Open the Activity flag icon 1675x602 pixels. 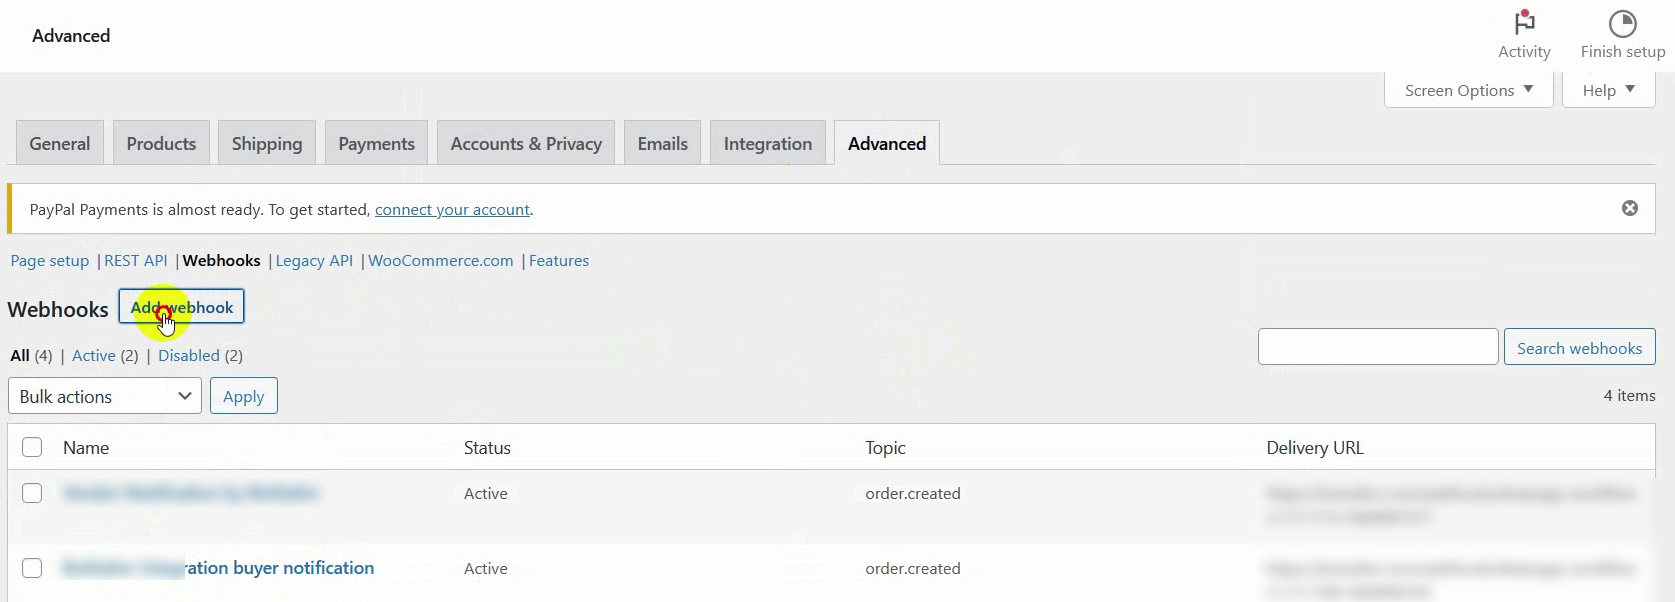(x=1524, y=22)
